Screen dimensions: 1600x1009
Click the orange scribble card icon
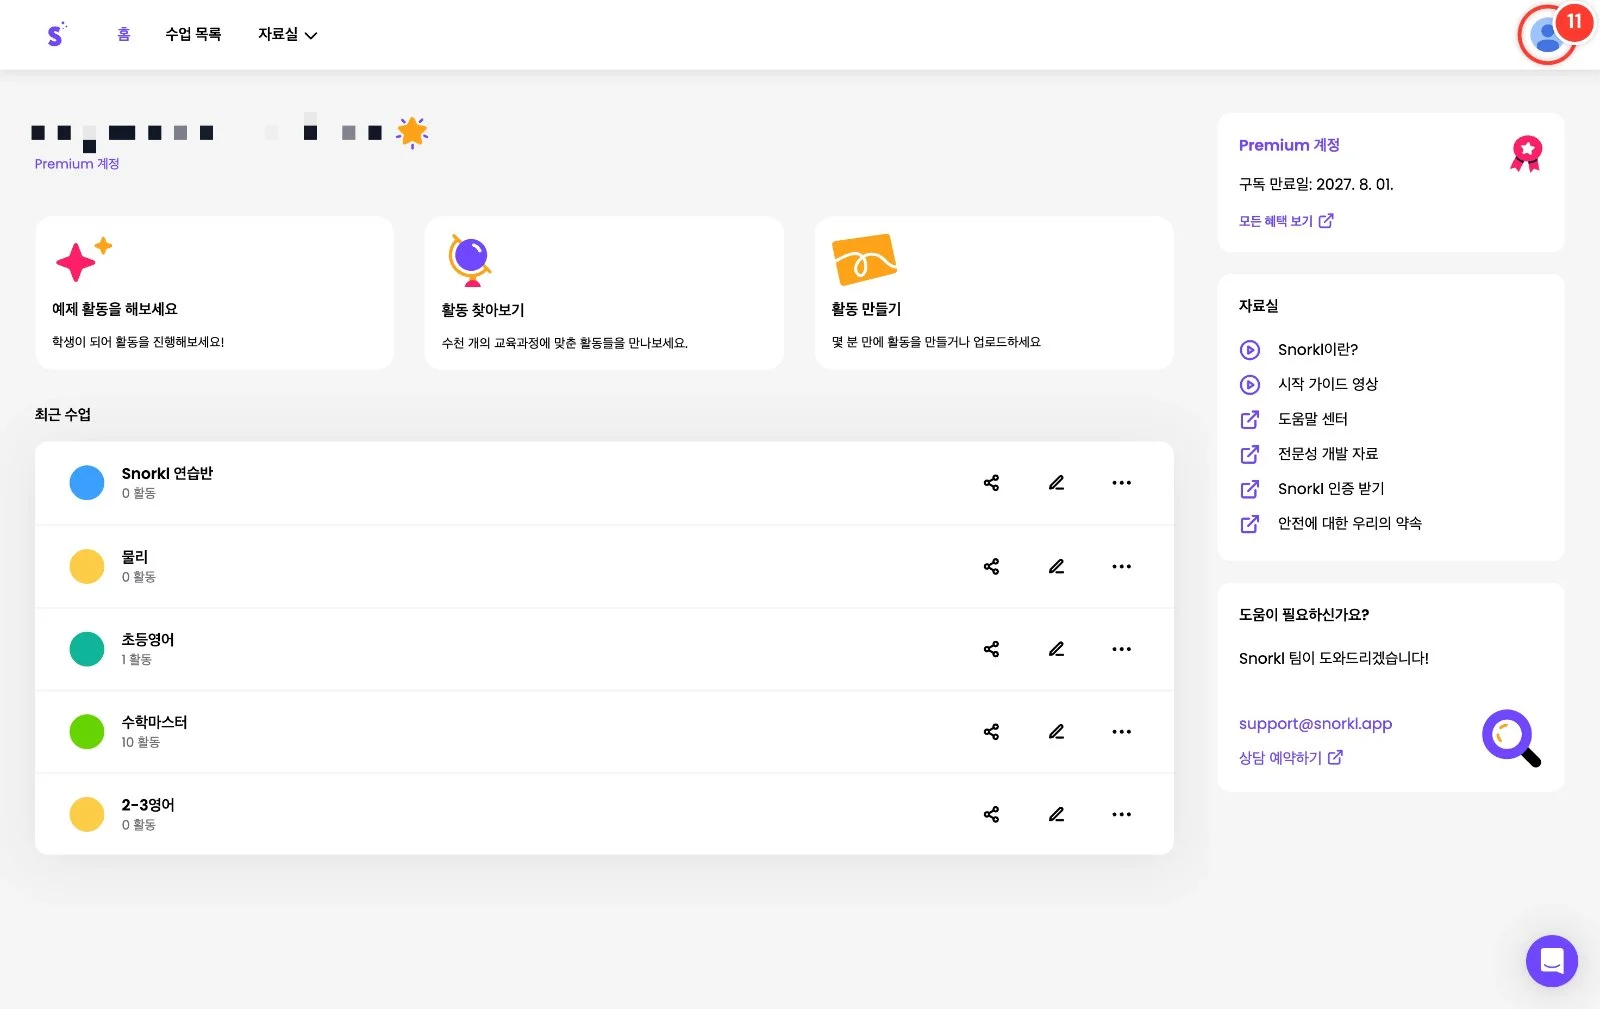click(864, 260)
